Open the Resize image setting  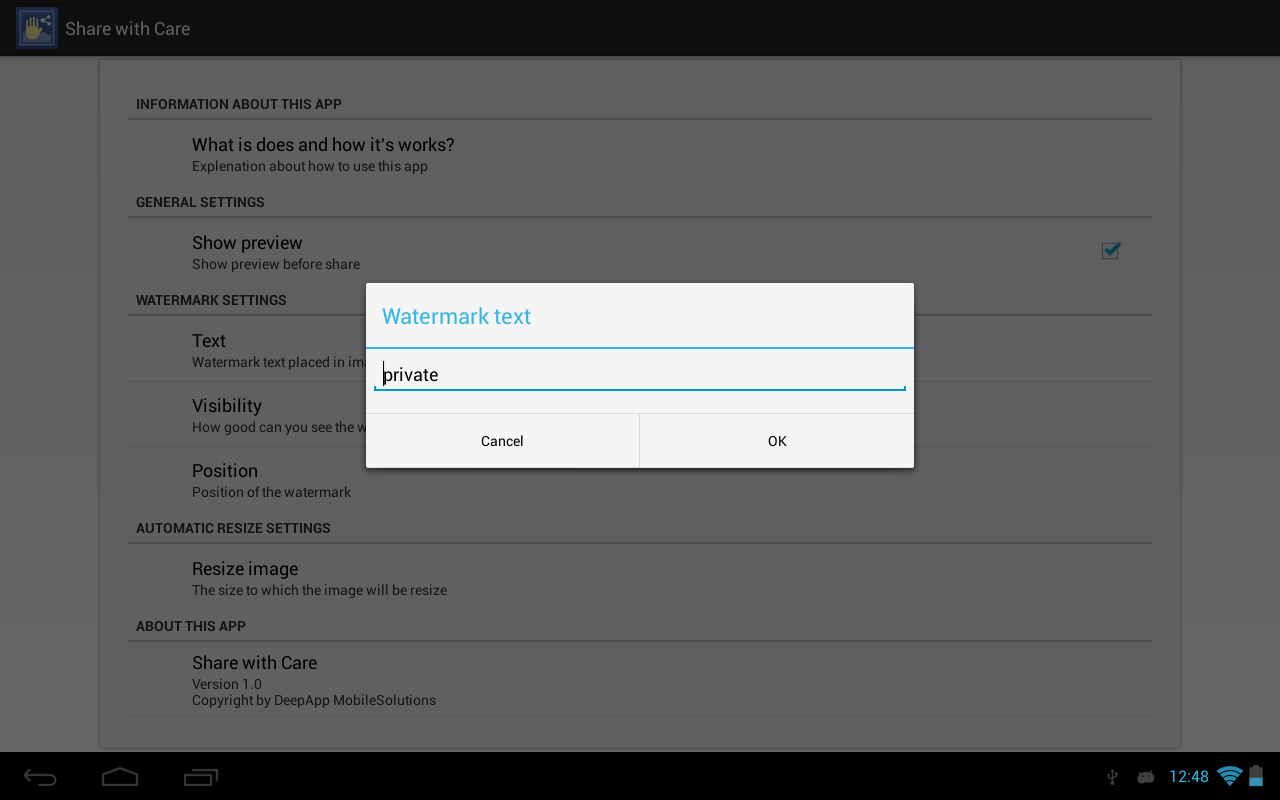640,577
